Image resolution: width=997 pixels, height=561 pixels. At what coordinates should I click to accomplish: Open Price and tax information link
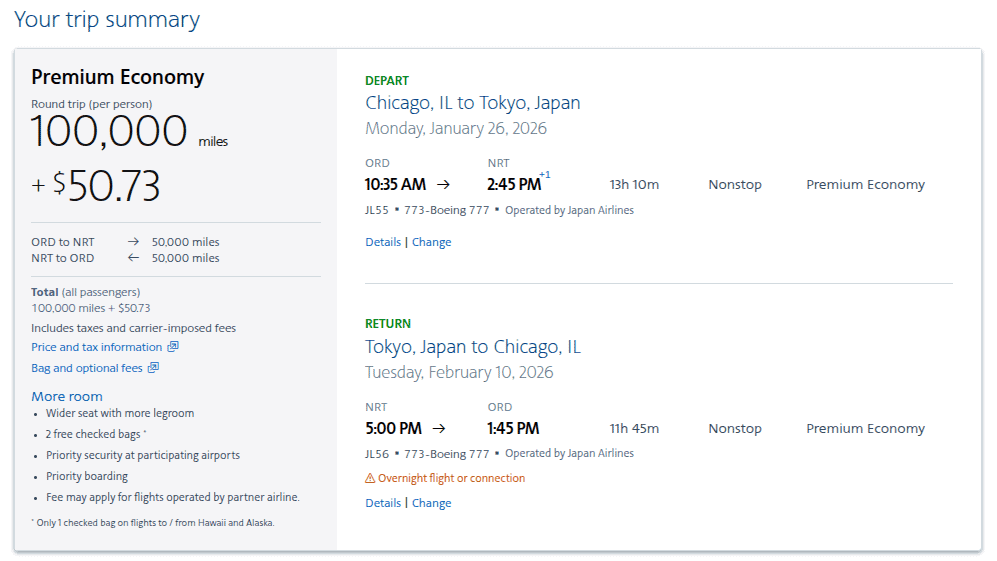tap(97, 347)
